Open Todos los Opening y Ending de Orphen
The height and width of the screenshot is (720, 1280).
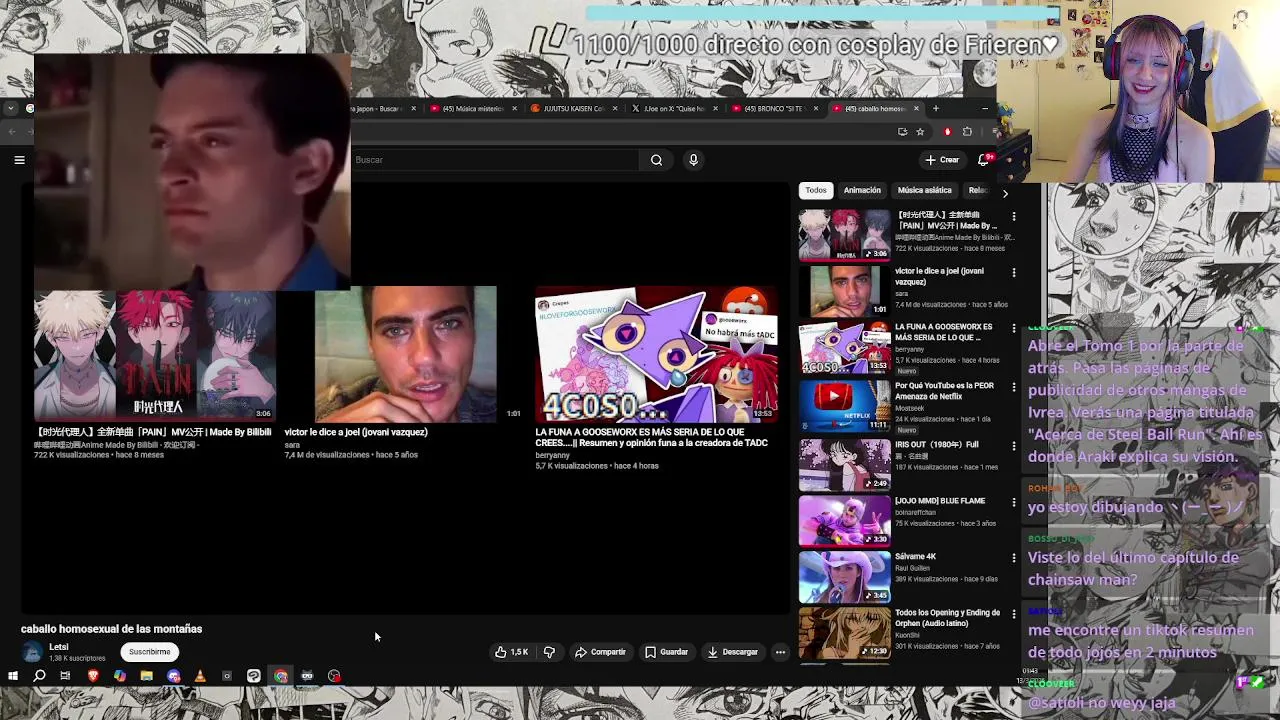click(947, 618)
